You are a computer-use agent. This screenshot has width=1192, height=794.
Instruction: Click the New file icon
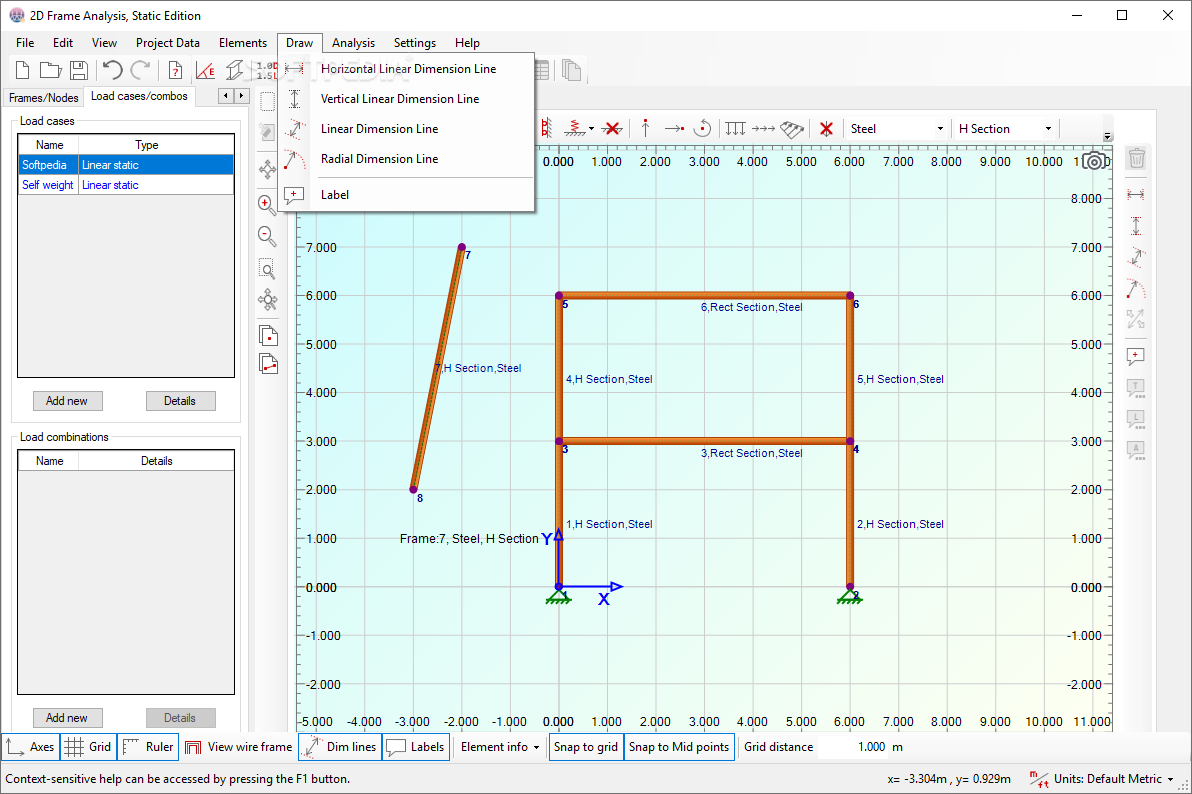(x=22, y=71)
